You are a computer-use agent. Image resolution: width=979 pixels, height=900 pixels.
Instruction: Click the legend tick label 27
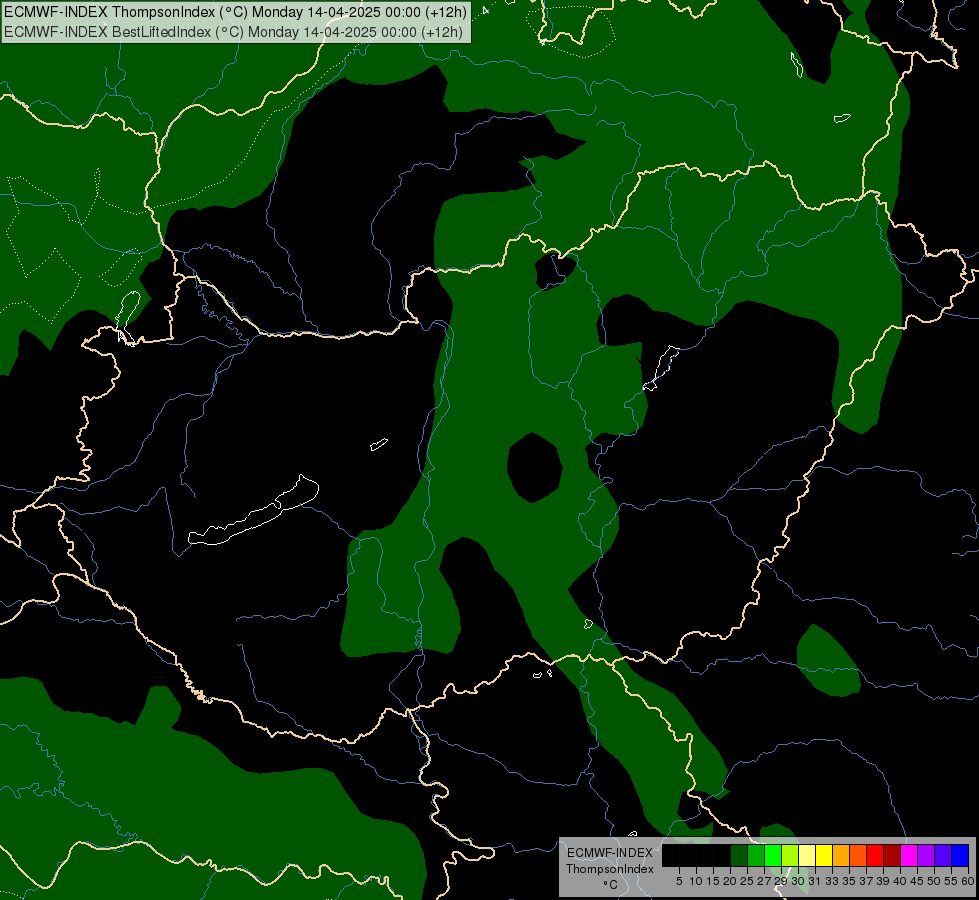(764, 881)
